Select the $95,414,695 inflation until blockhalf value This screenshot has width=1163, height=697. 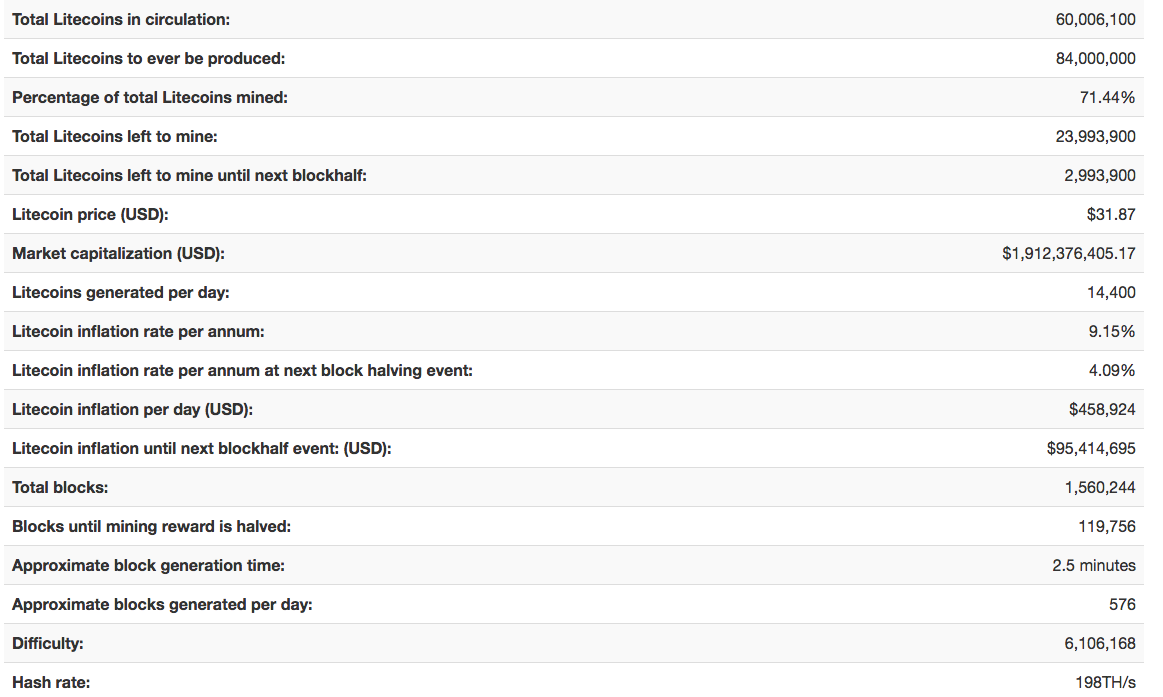pos(1091,449)
